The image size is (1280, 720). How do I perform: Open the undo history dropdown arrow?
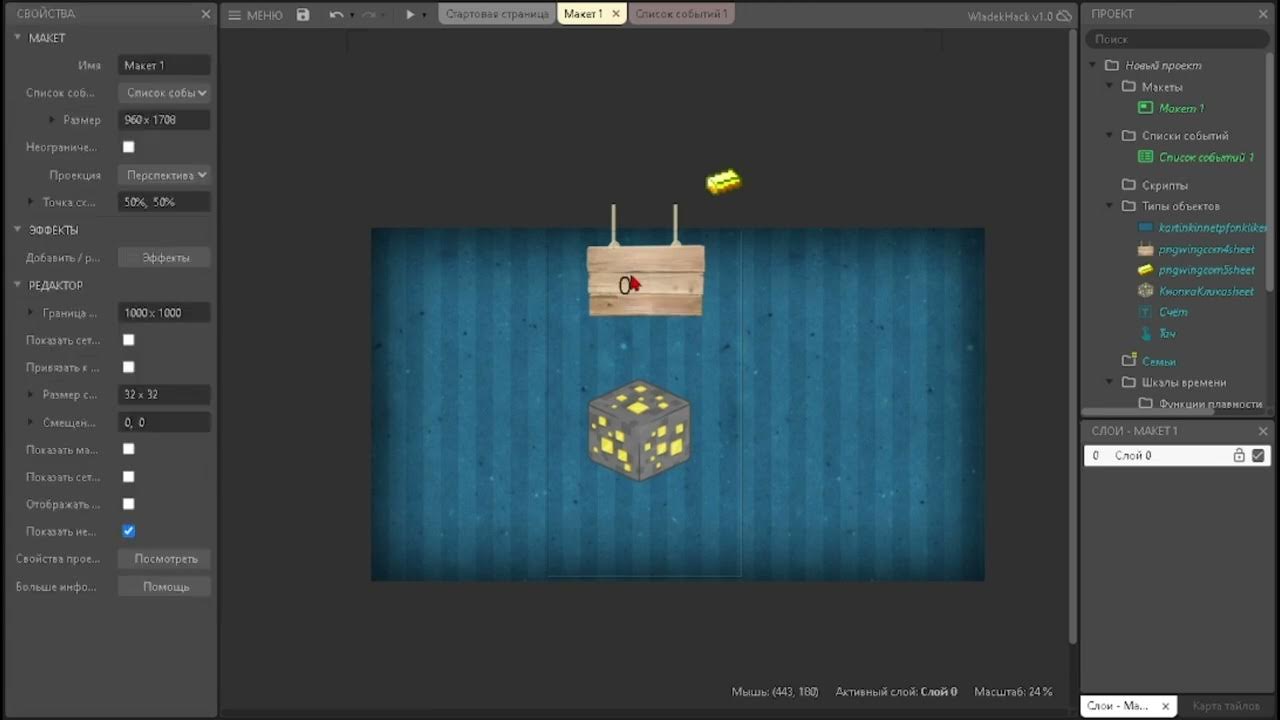coord(351,16)
